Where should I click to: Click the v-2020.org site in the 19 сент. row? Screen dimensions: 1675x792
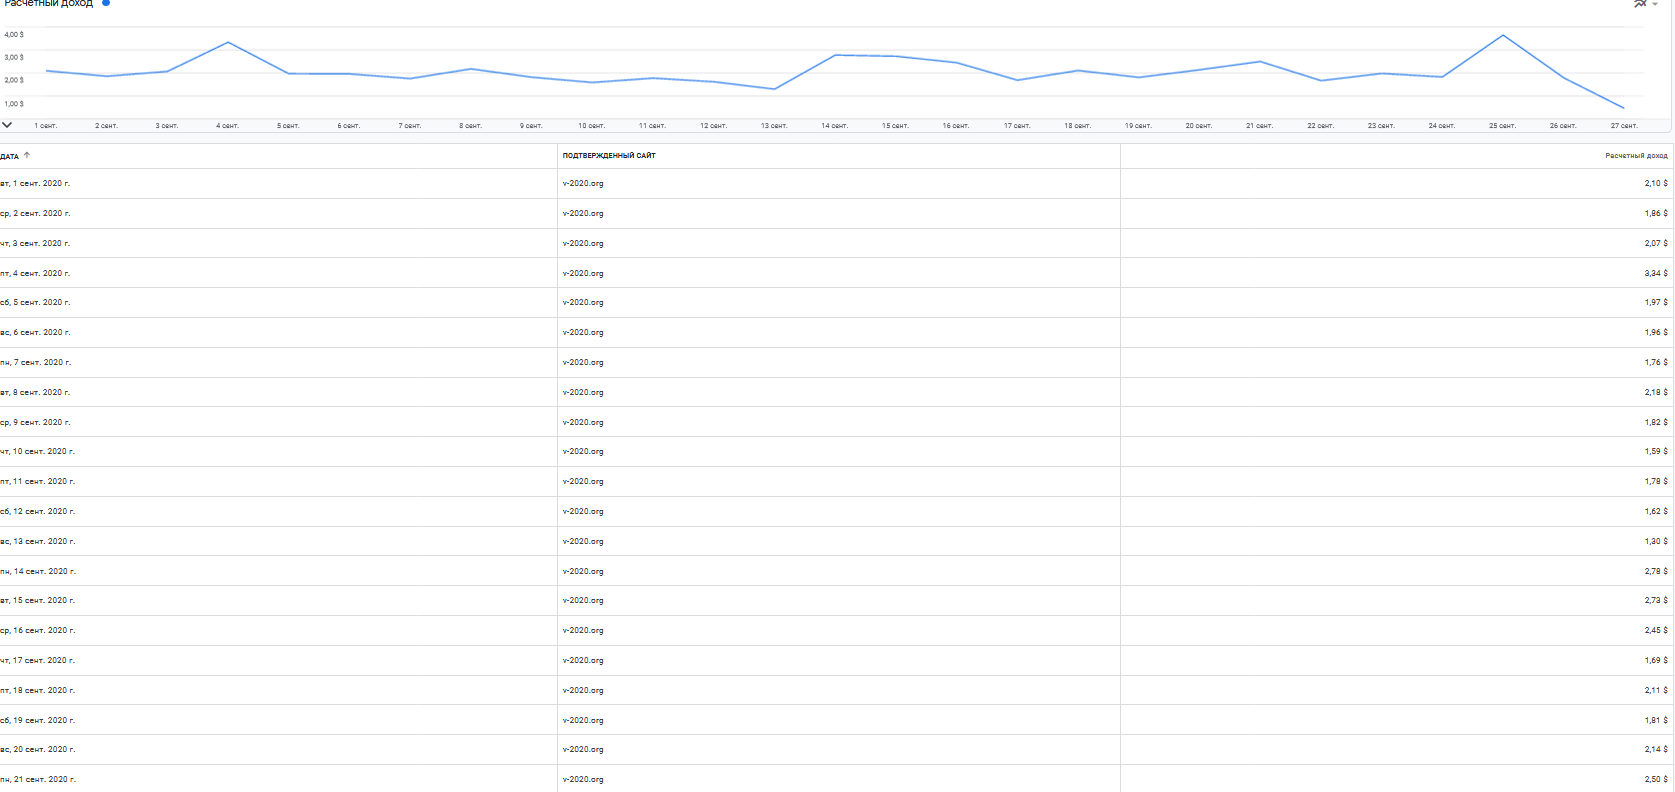tap(583, 721)
